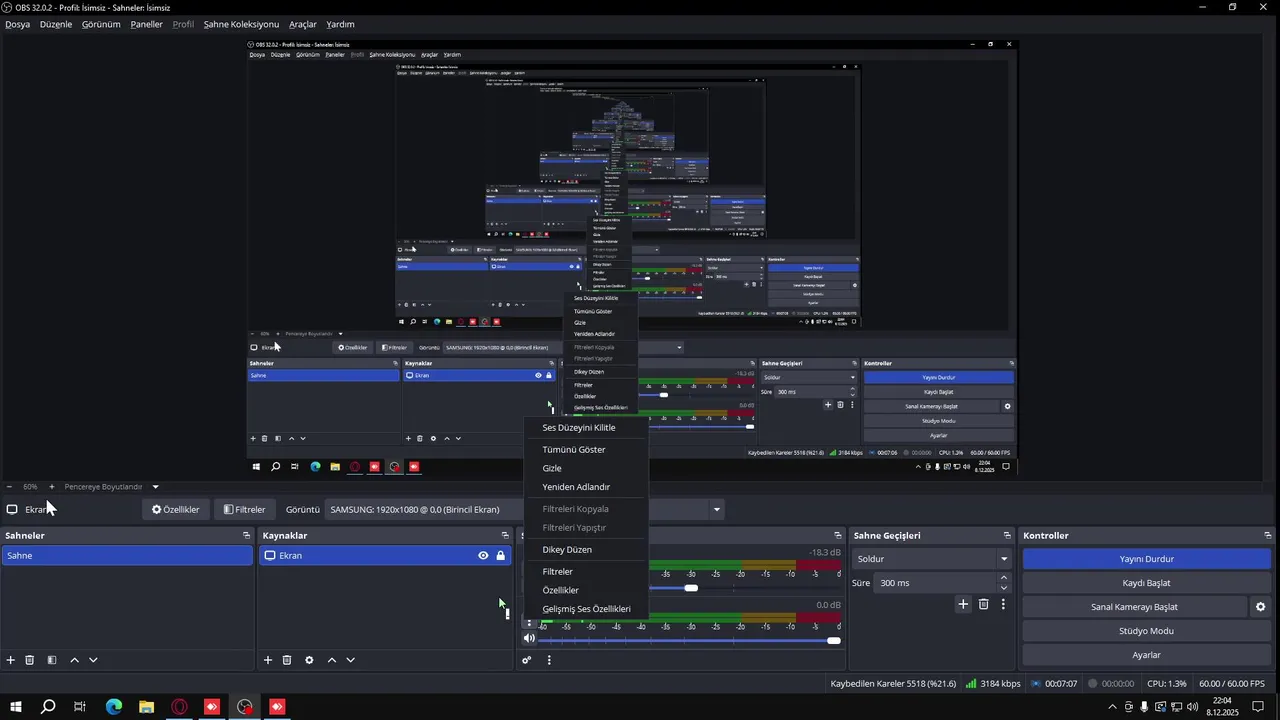Undock the Kontroller panel

pyautogui.click(x=1267, y=536)
